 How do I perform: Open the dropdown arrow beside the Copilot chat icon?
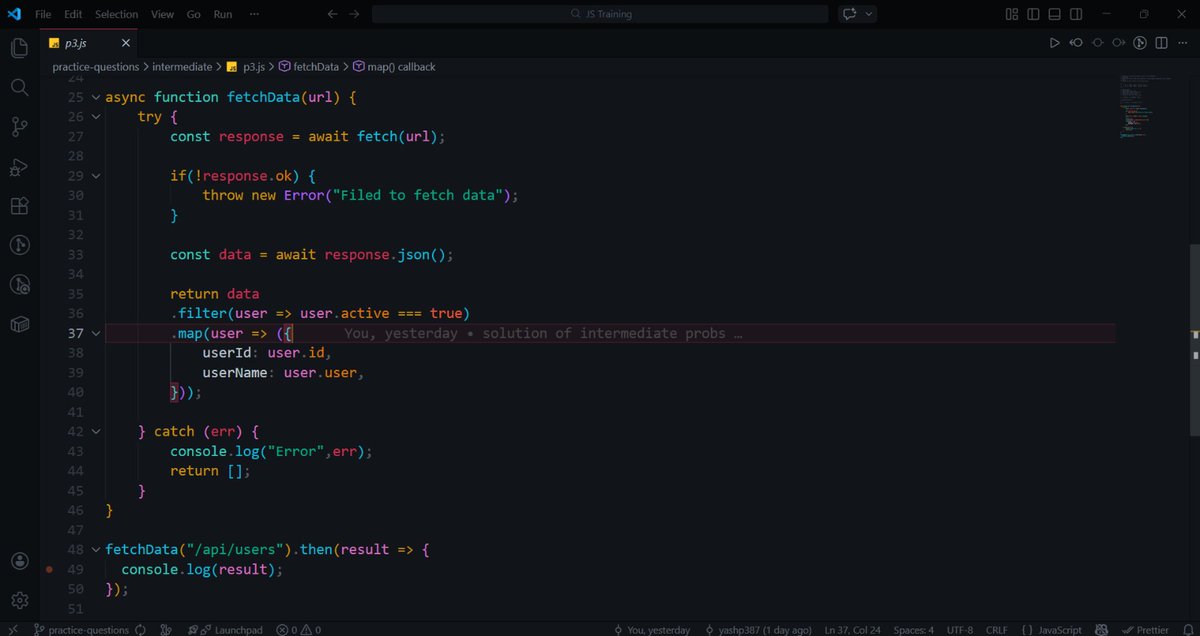[x=868, y=14]
